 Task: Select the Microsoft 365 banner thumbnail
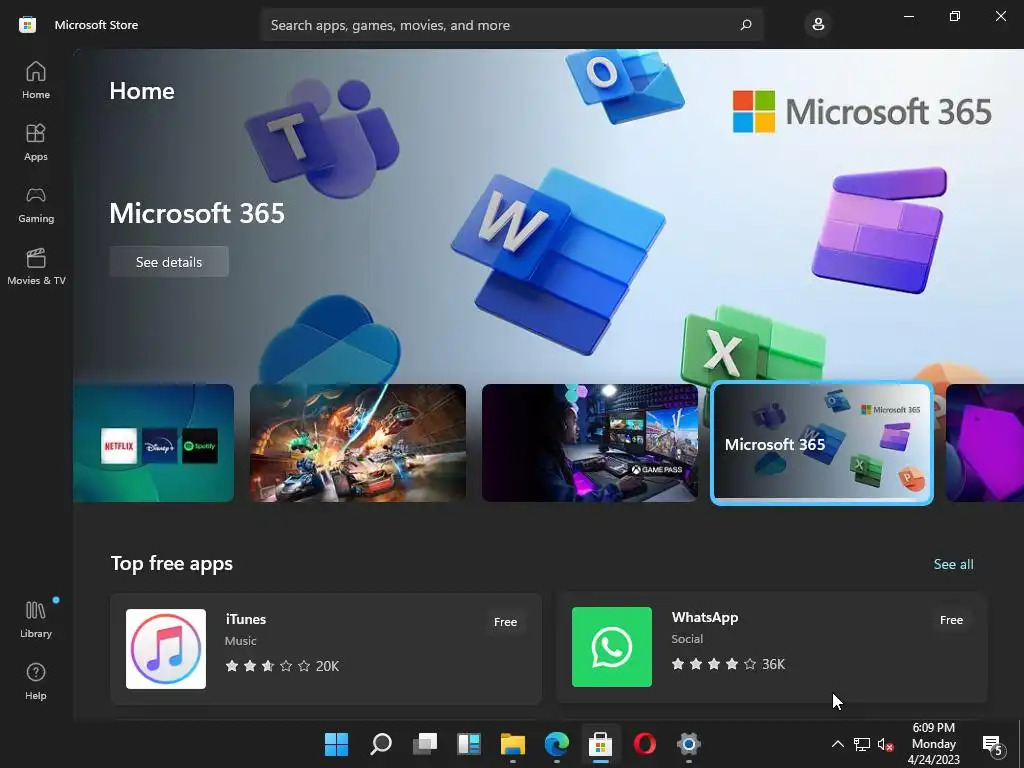click(822, 443)
